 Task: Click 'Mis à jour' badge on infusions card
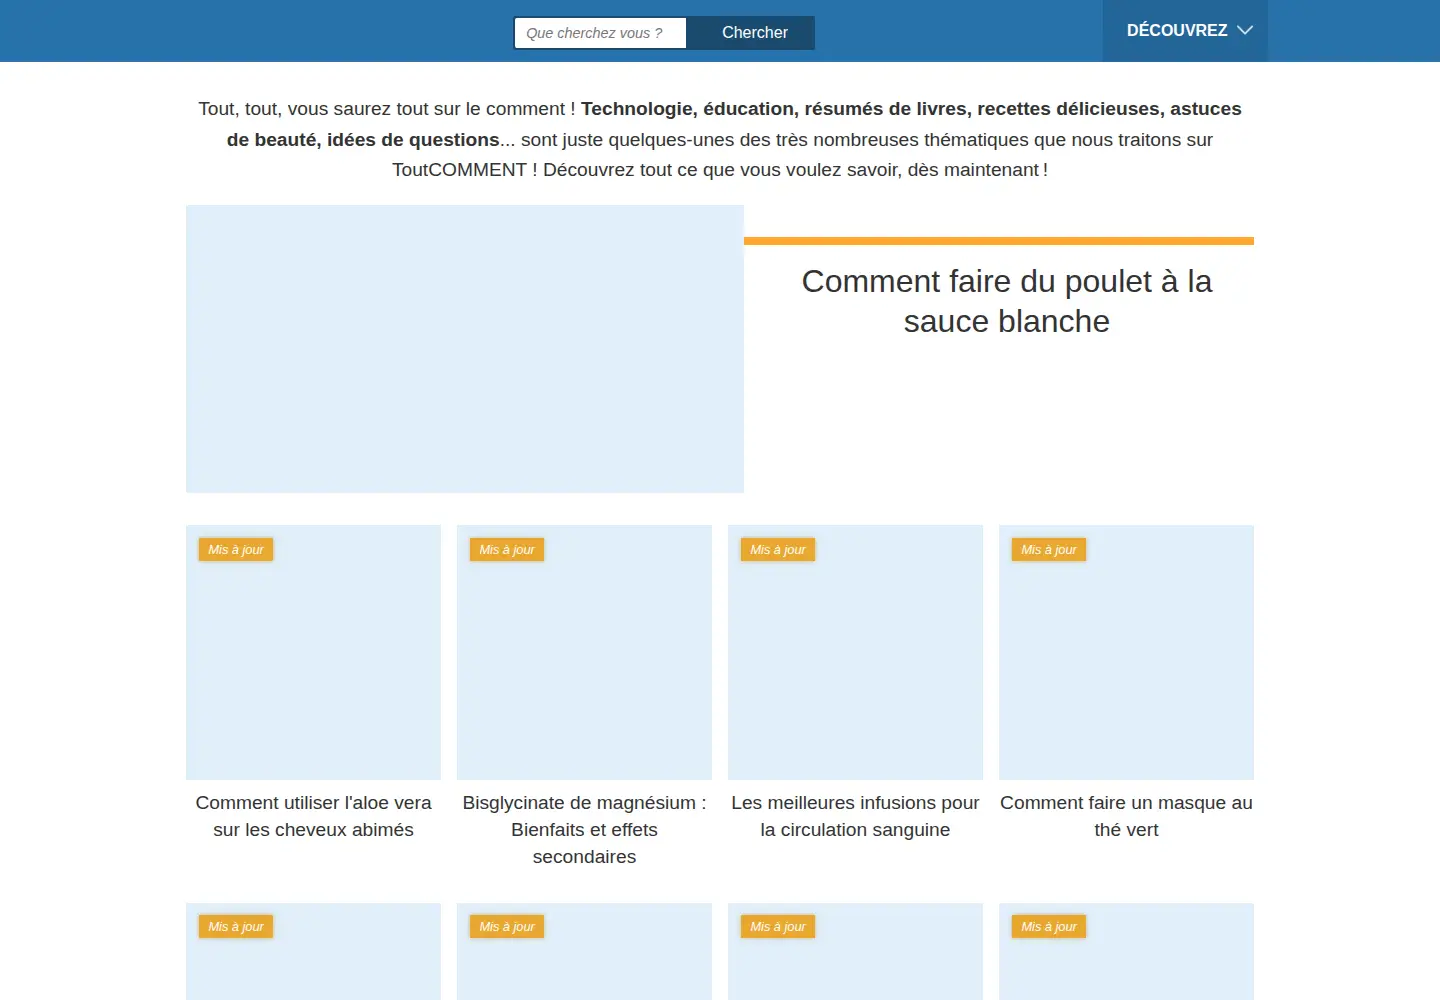(778, 550)
